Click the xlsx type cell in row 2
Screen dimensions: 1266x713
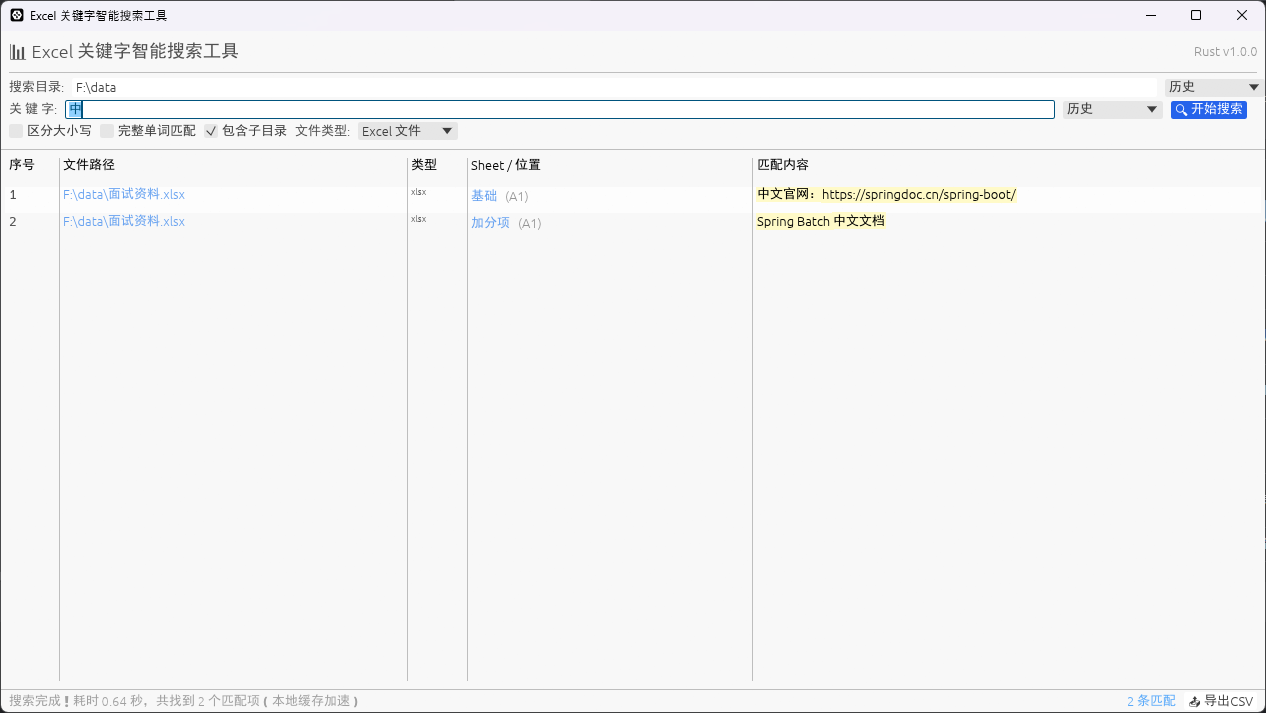click(x=418, y=219)
